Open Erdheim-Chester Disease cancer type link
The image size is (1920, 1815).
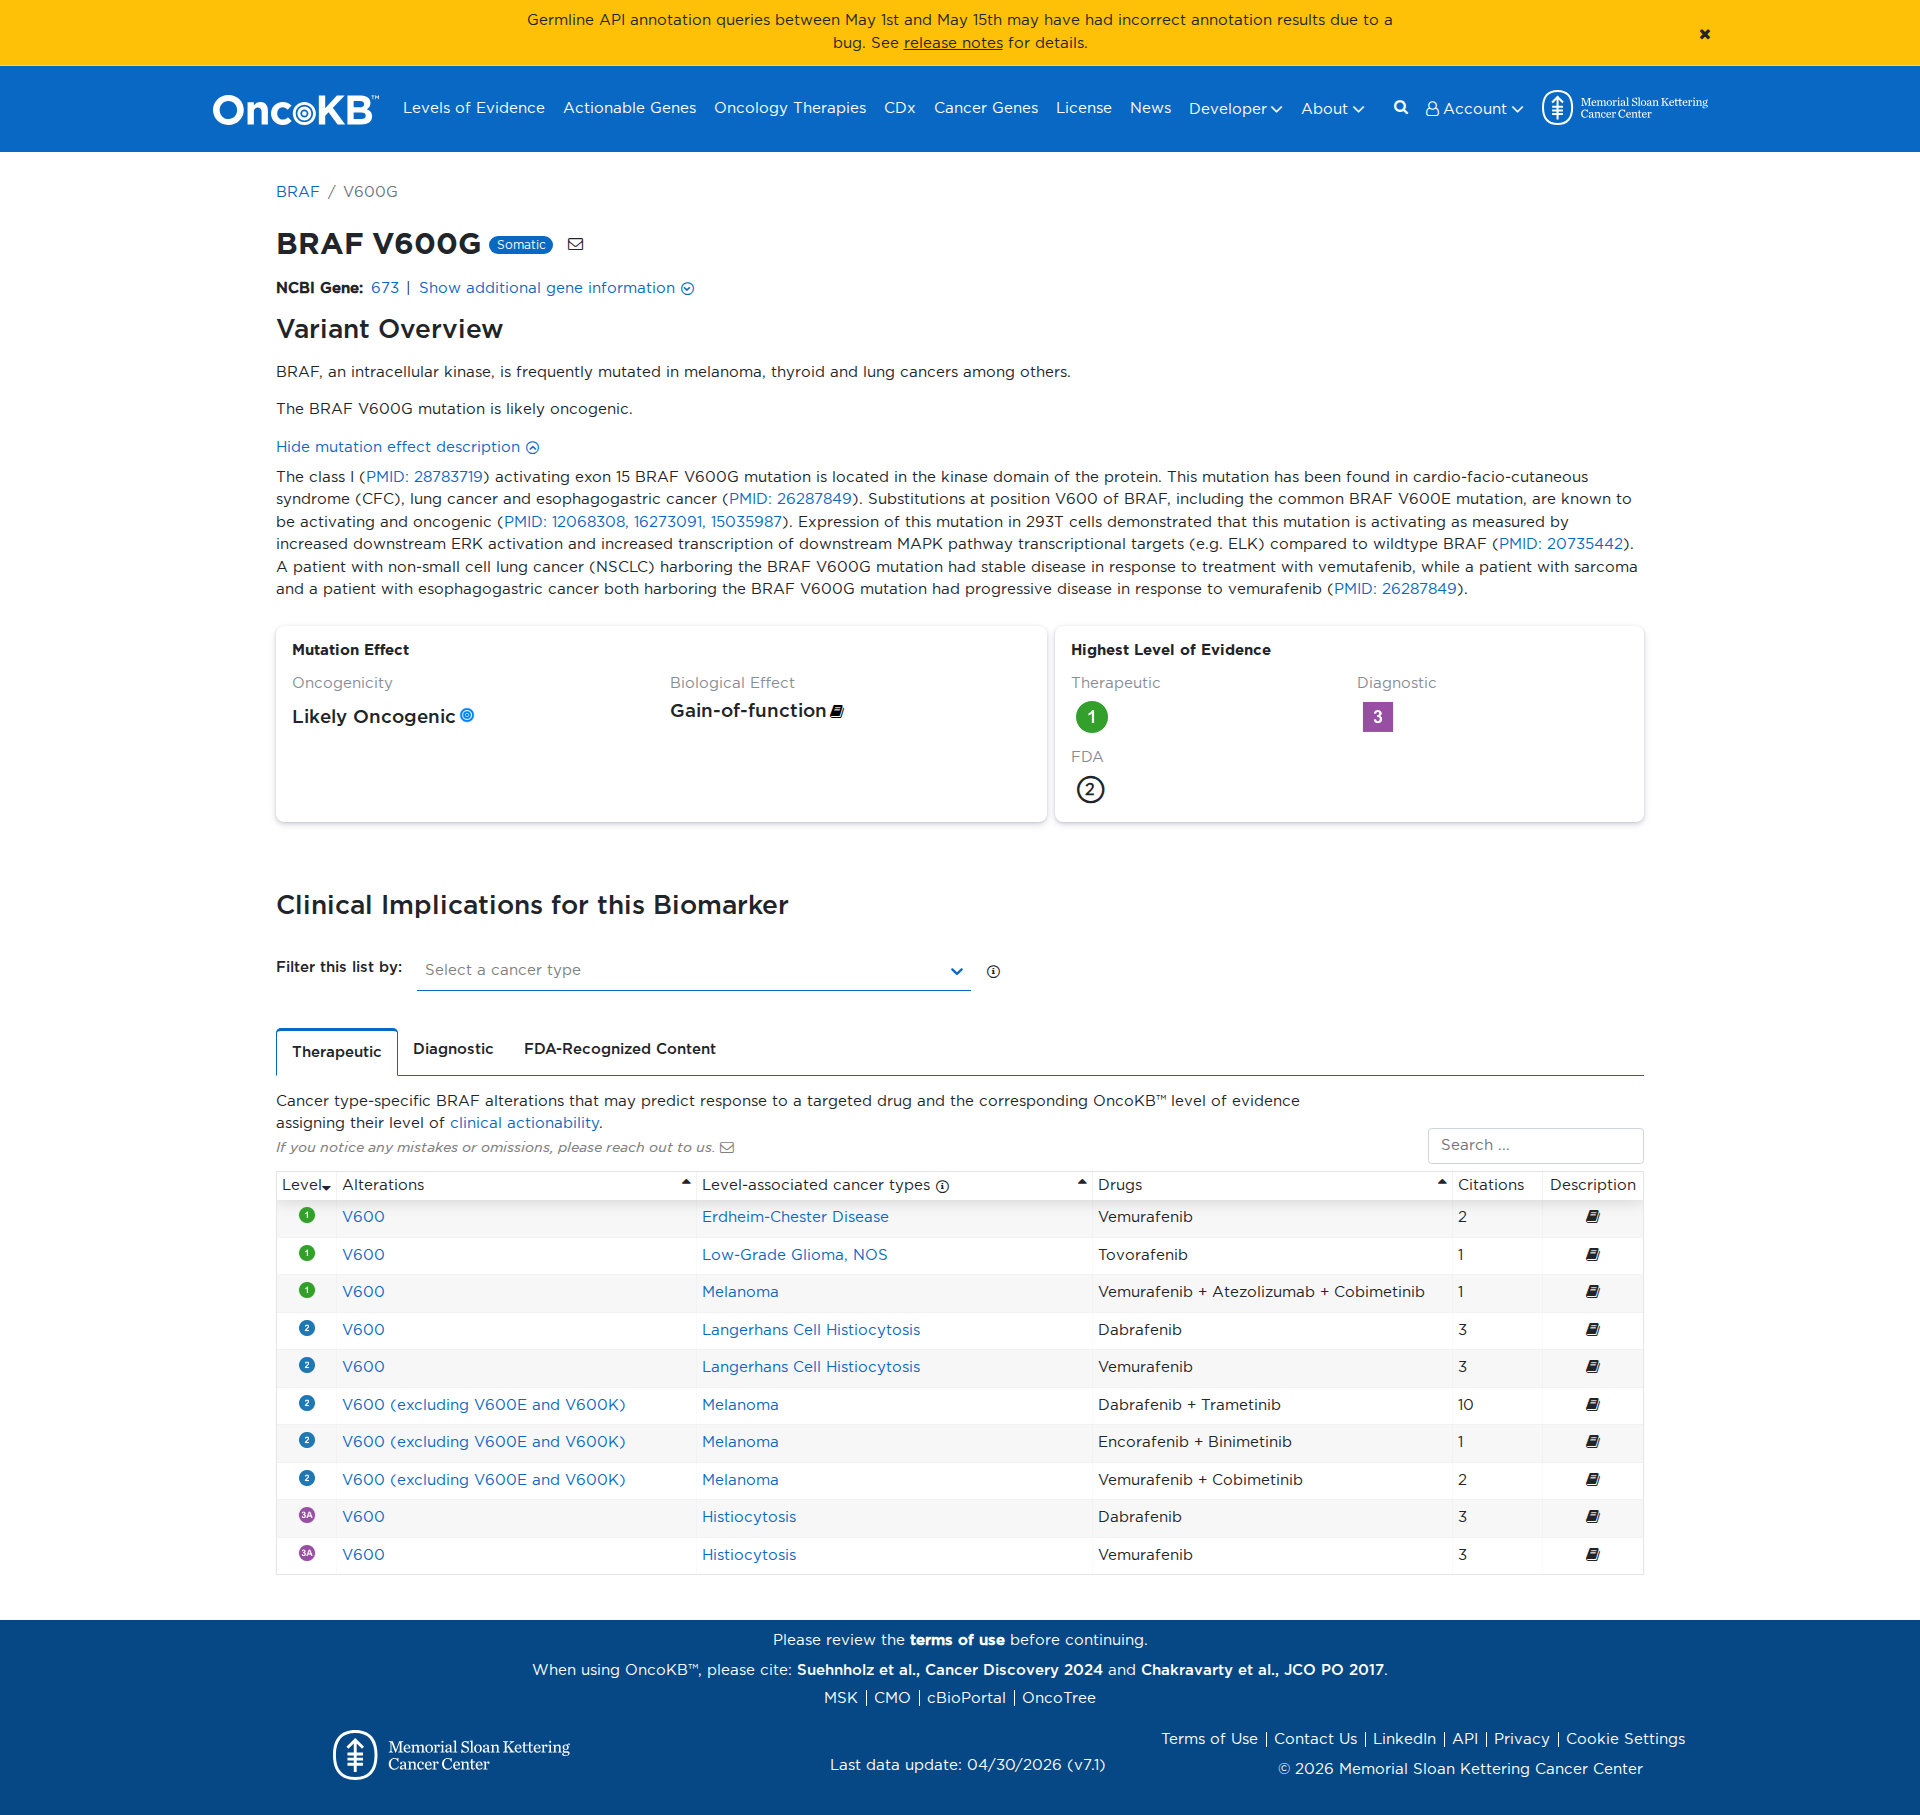point(795,1217)
